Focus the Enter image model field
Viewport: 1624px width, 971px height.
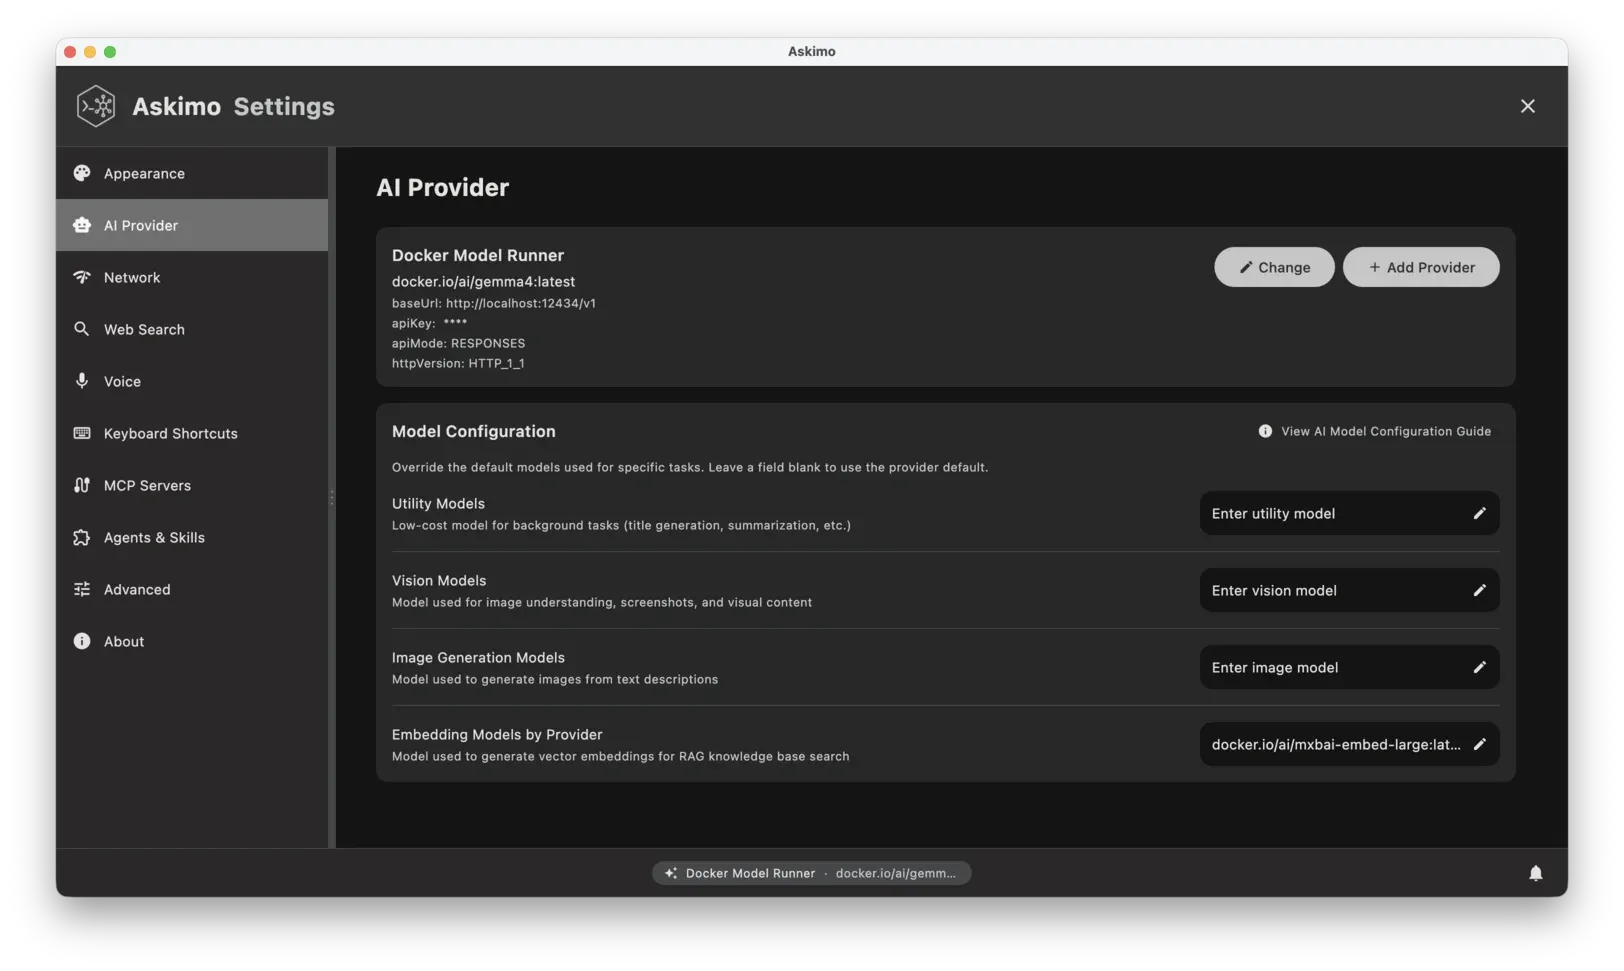[1349, 667]
